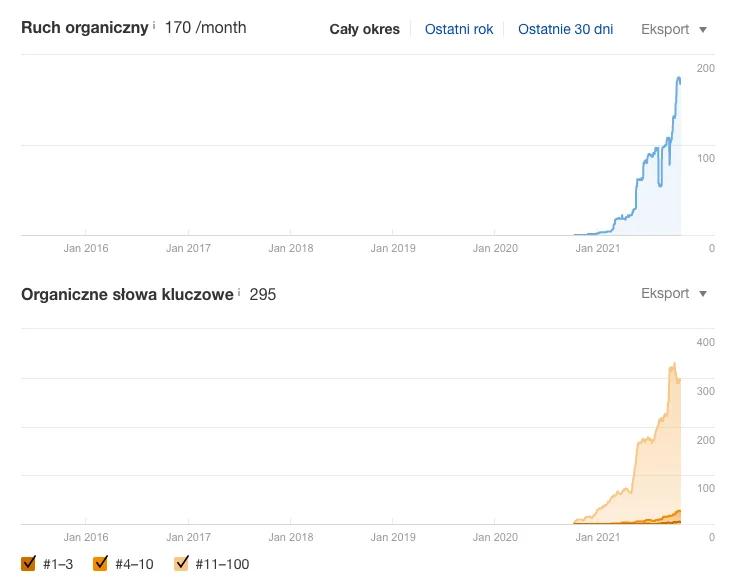Click the Ruch organiczny heading
This screenshot has height=585, width=732.
click(x=85, y=27)
